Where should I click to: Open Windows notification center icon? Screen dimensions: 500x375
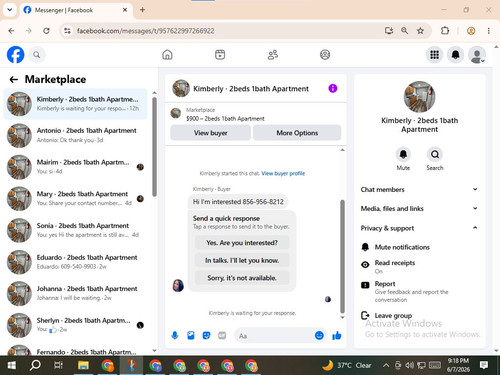[x=484, y=365]
